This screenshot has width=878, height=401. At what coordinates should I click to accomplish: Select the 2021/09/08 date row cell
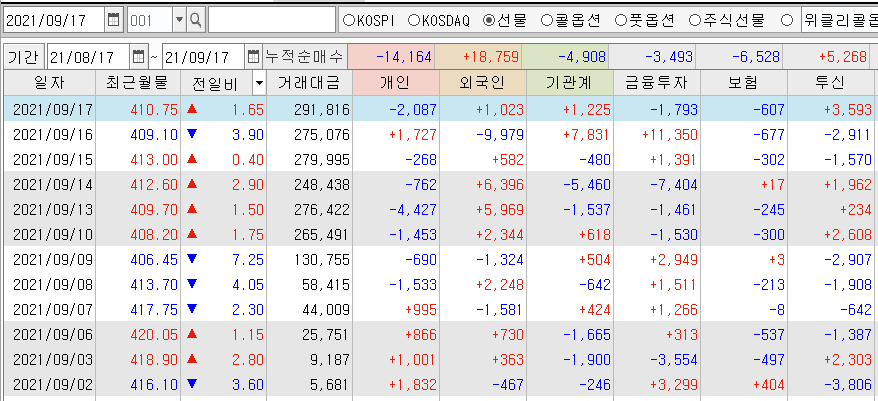49,285
